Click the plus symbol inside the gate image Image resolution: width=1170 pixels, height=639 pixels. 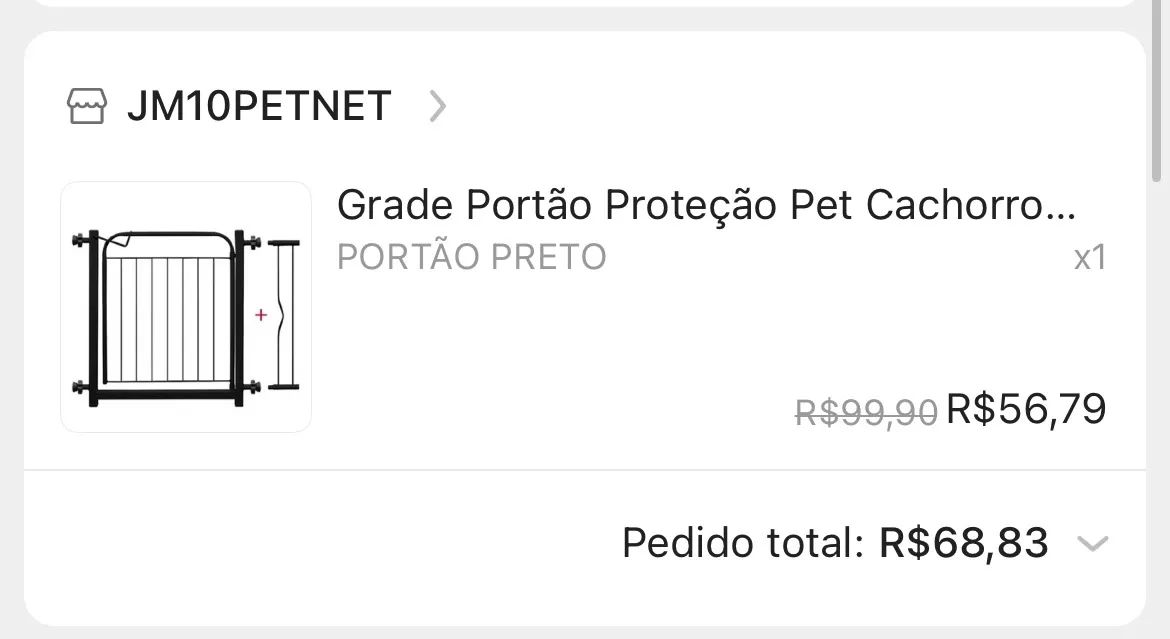pyautogui.click(x=261, y=313)
